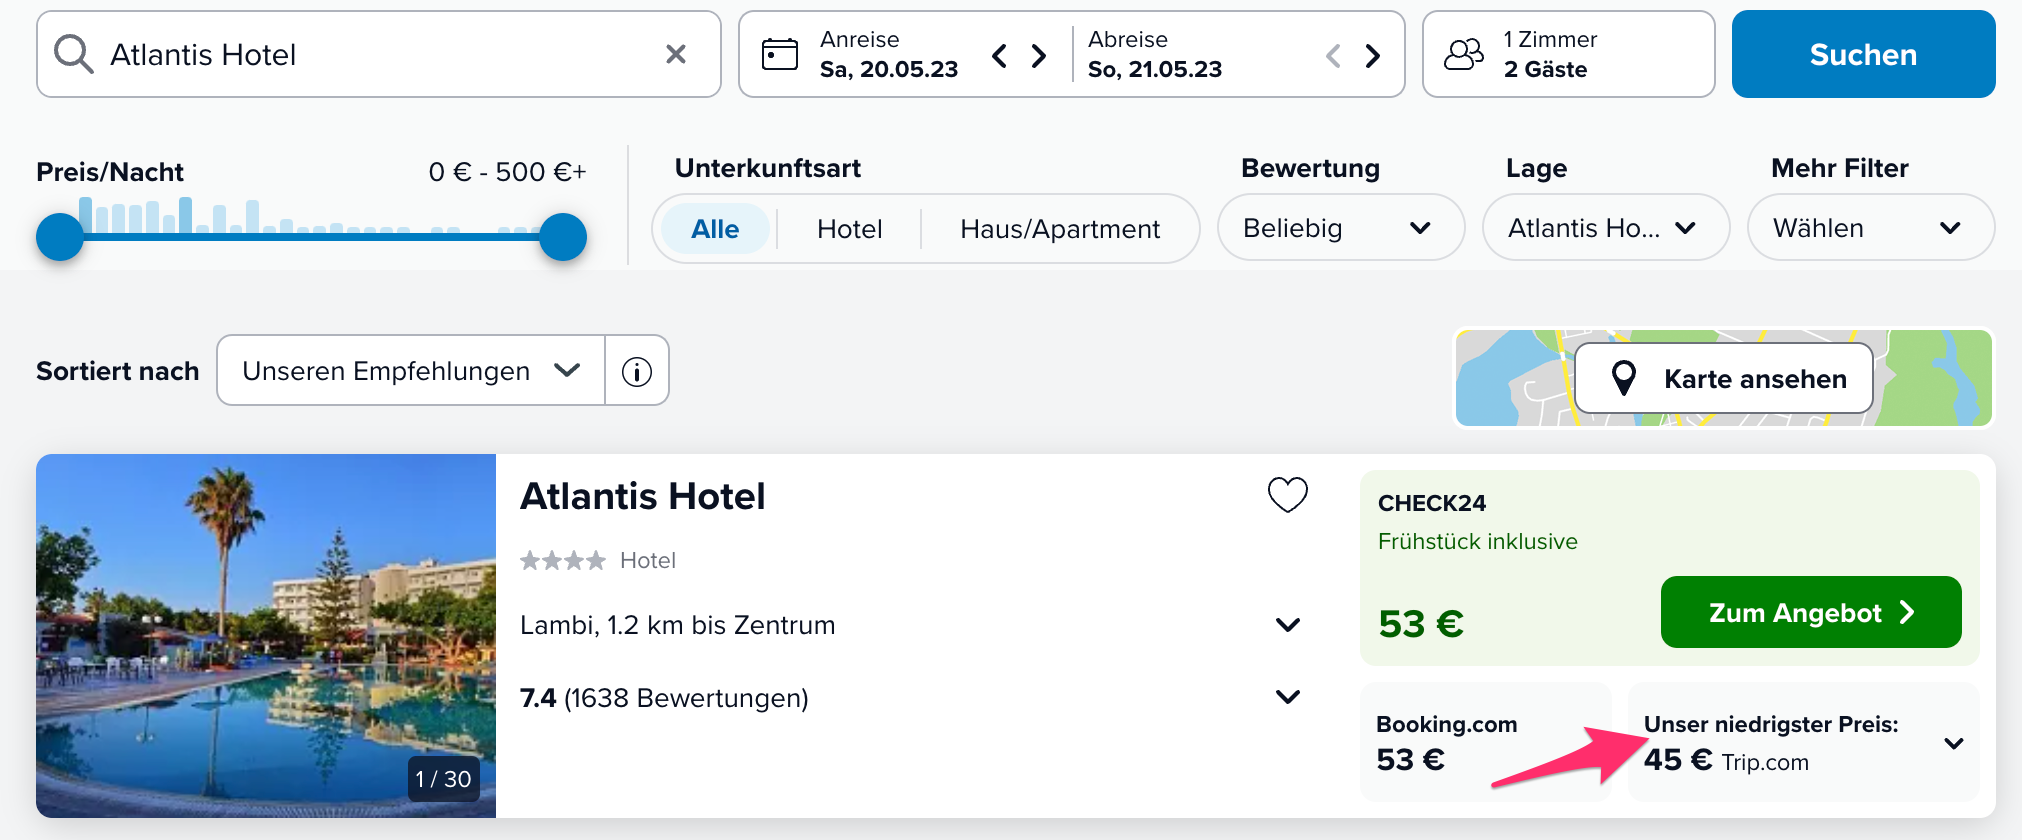Move Anreise date one day earlier
This screenshot has height=840, width=2022.
(999, 55)
